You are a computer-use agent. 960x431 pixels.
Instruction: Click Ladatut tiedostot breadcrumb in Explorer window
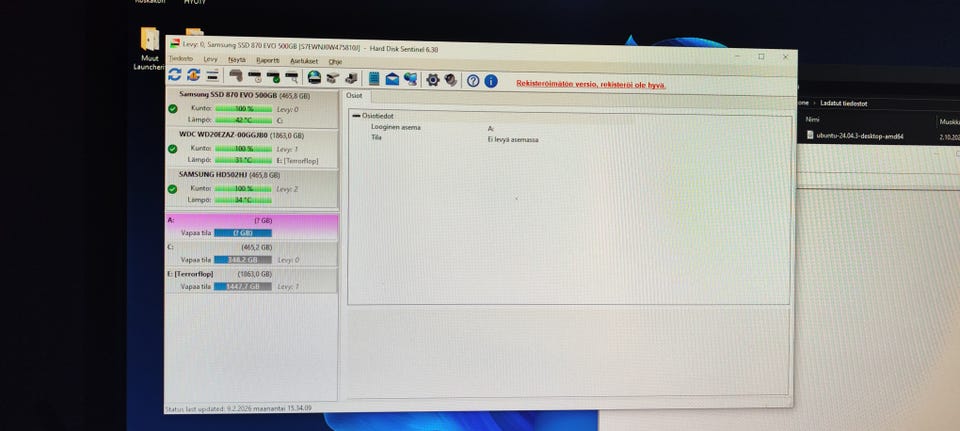tap(844, 103)
